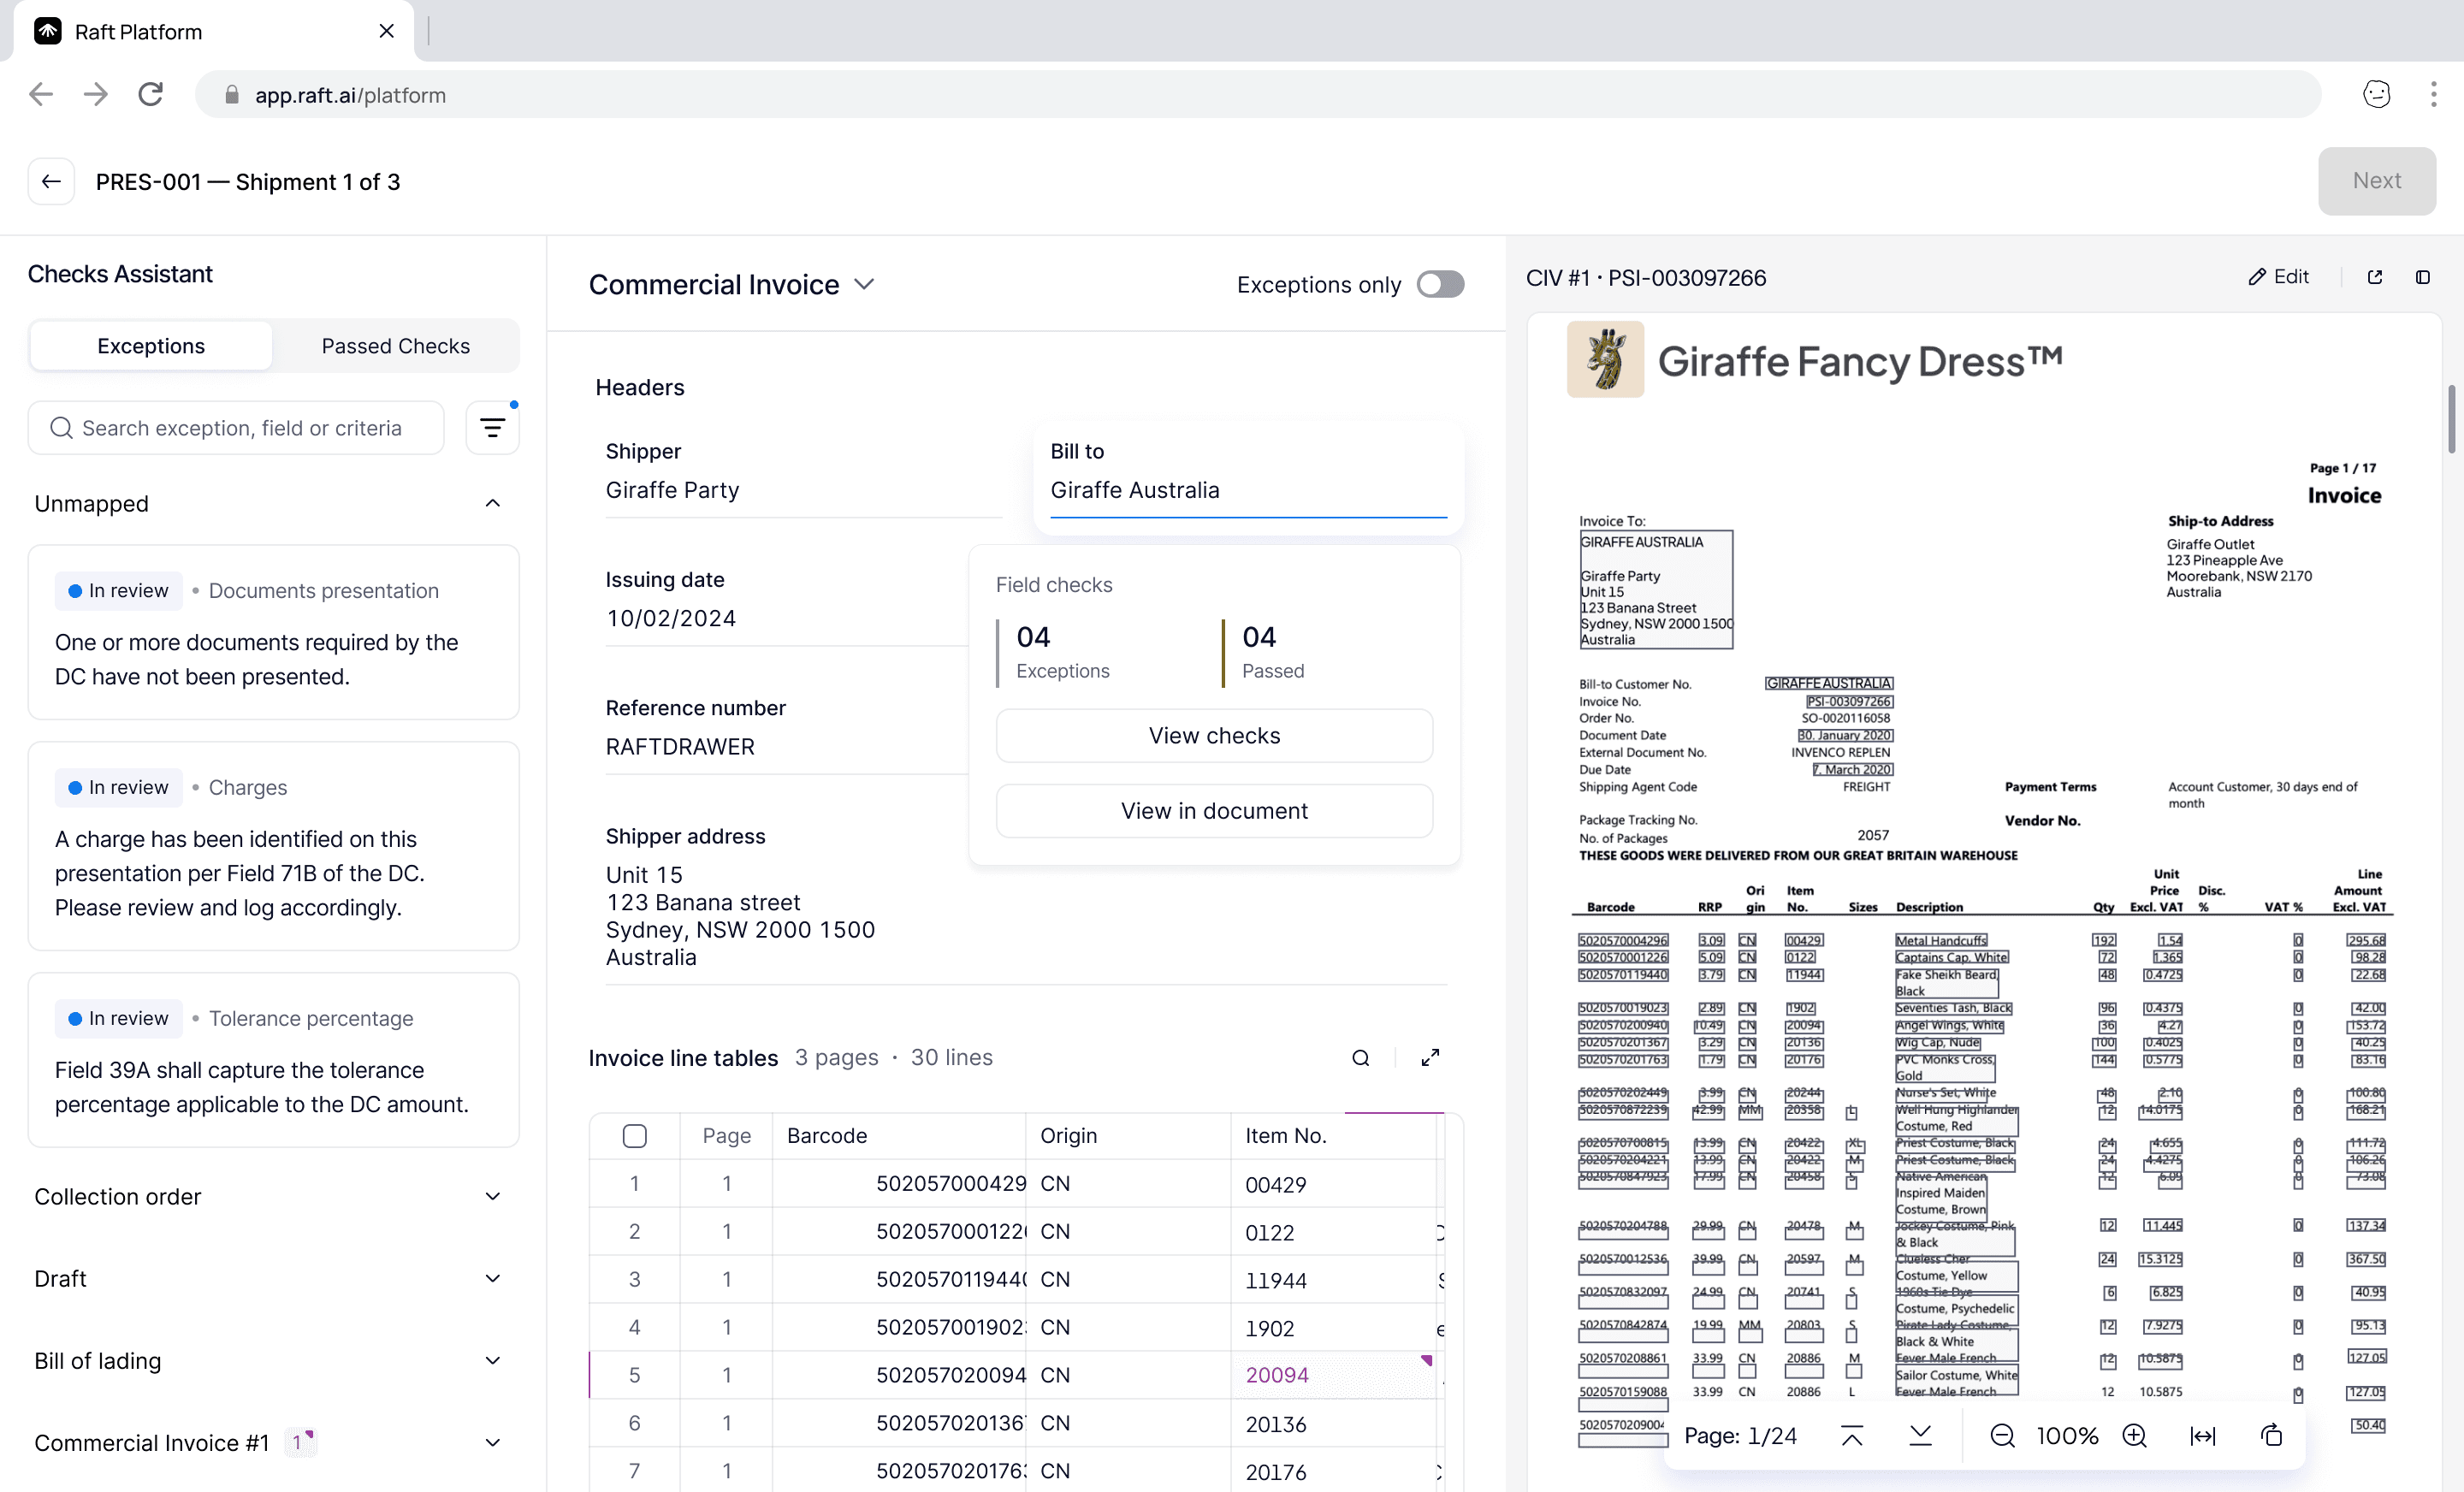The image size is (2464, 1492).
Task: Open the Charges exception card
Action: point(273,846)
